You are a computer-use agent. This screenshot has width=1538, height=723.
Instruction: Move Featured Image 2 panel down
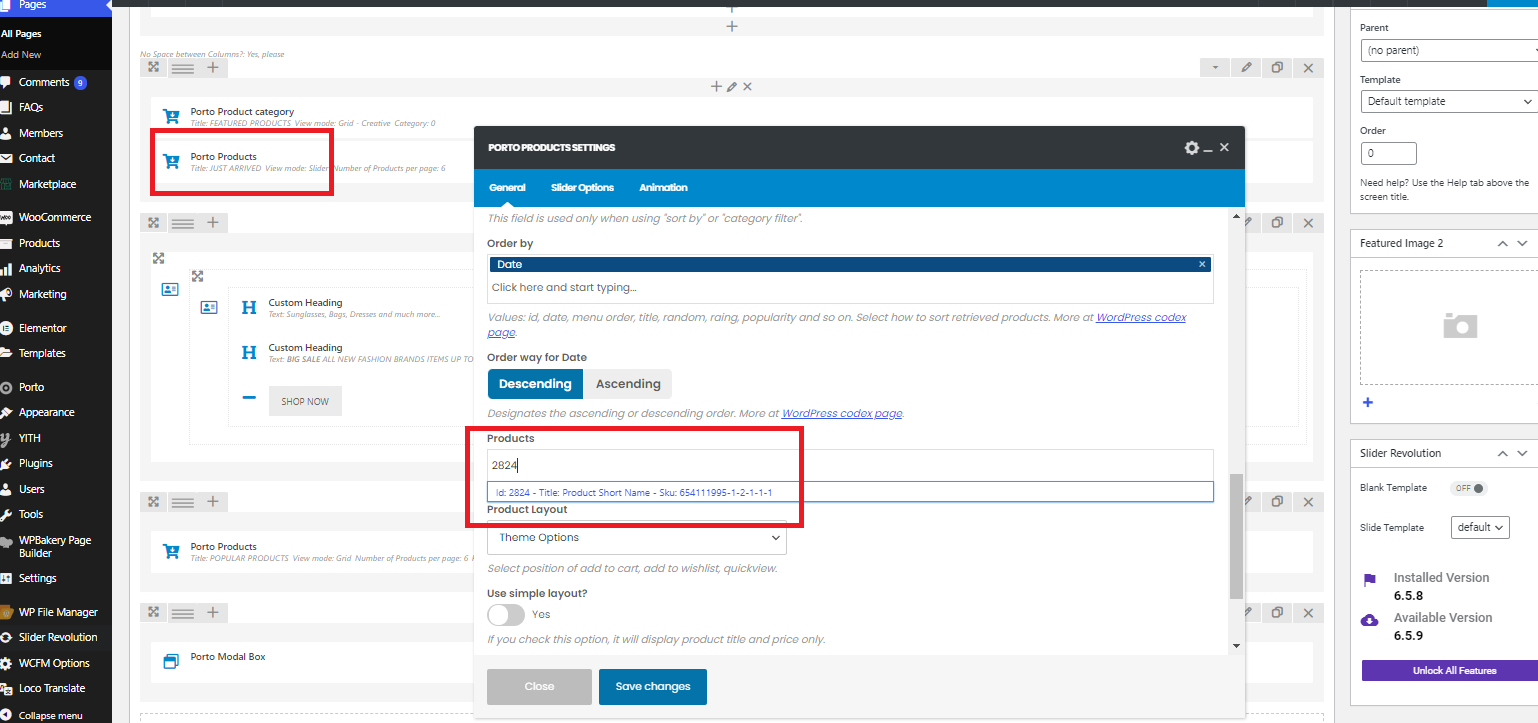tap(1522, 243)
